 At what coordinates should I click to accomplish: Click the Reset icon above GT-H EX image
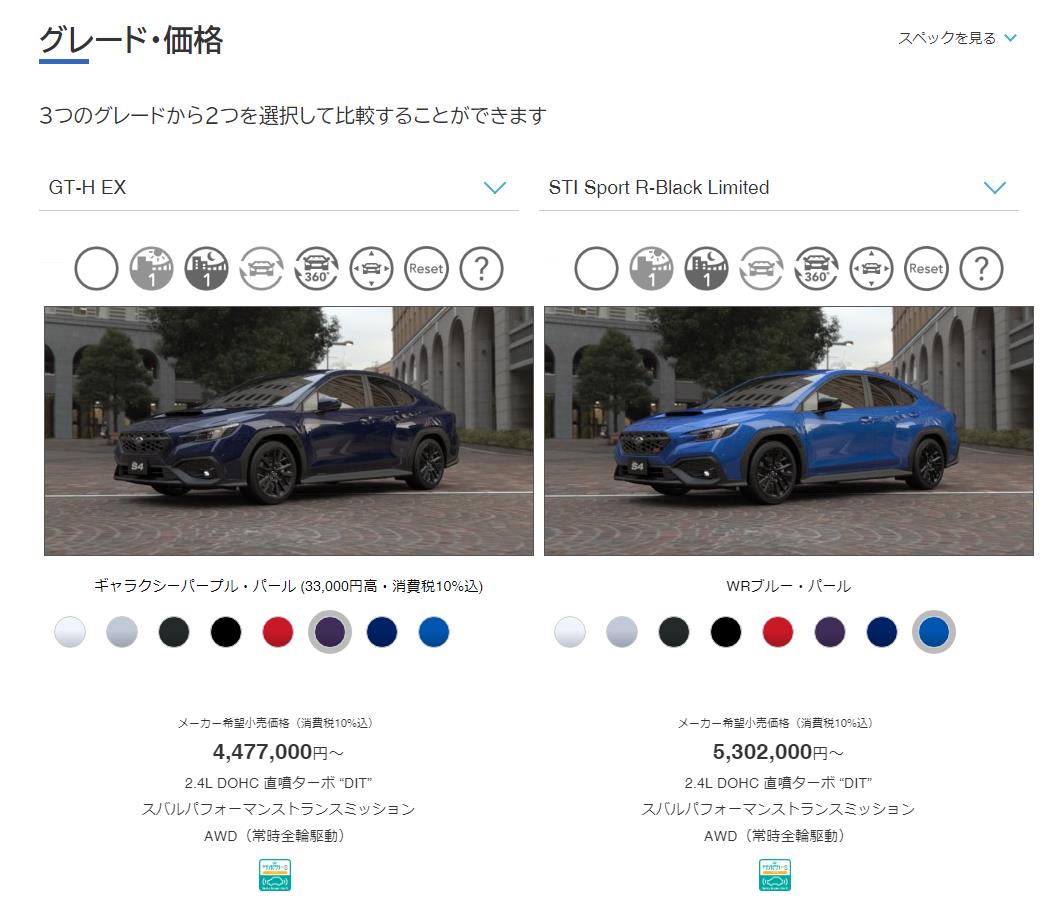(426, 269)
